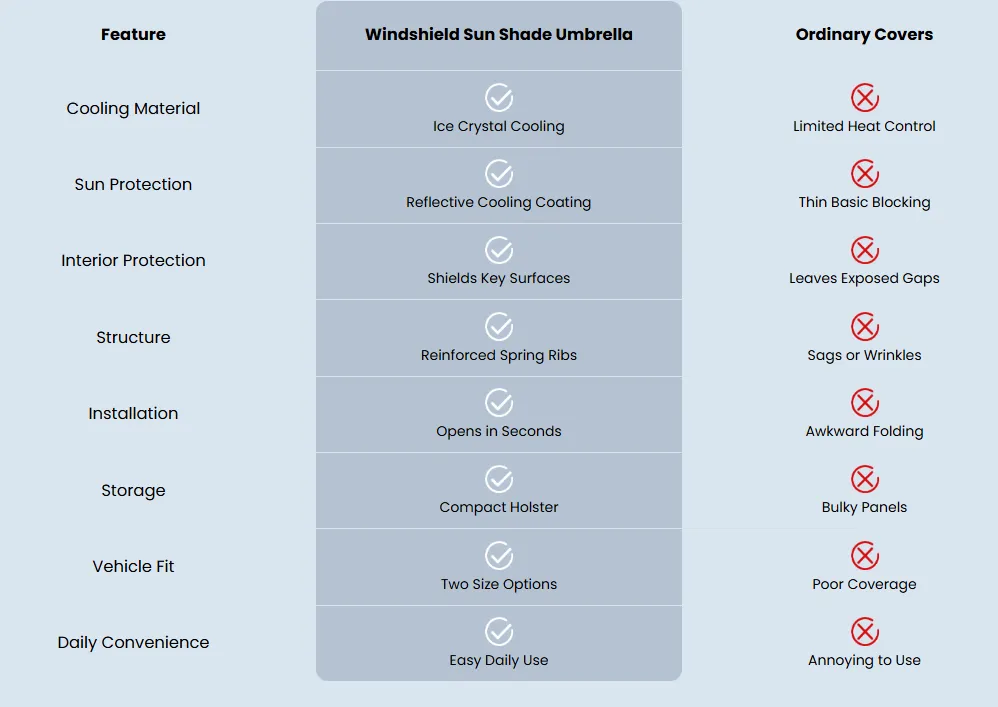
Task: Click the checkmark above Reflective Cooling Coating
Action: click(499, 174)
